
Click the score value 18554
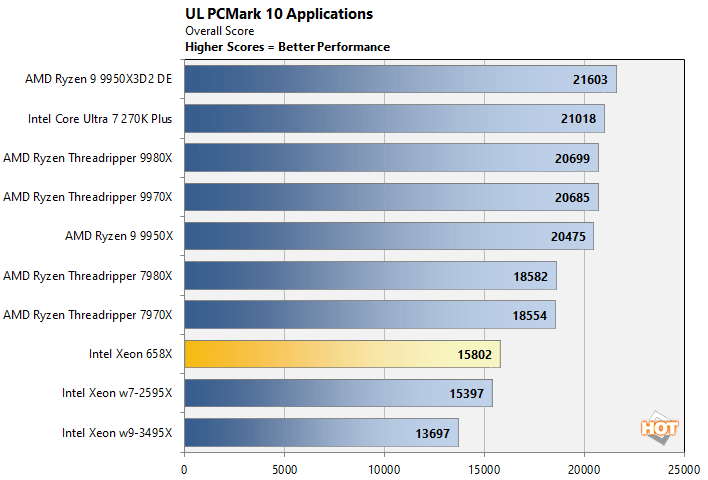[530, 316]
